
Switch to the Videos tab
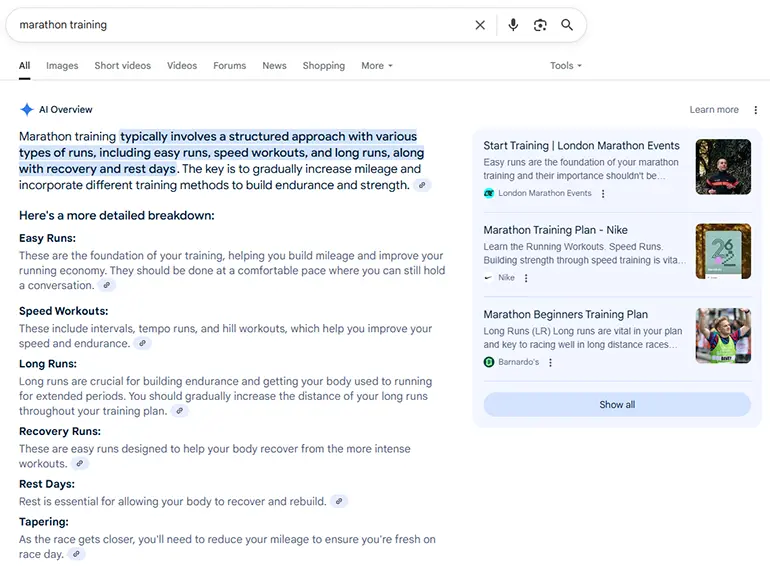point(182,65)
